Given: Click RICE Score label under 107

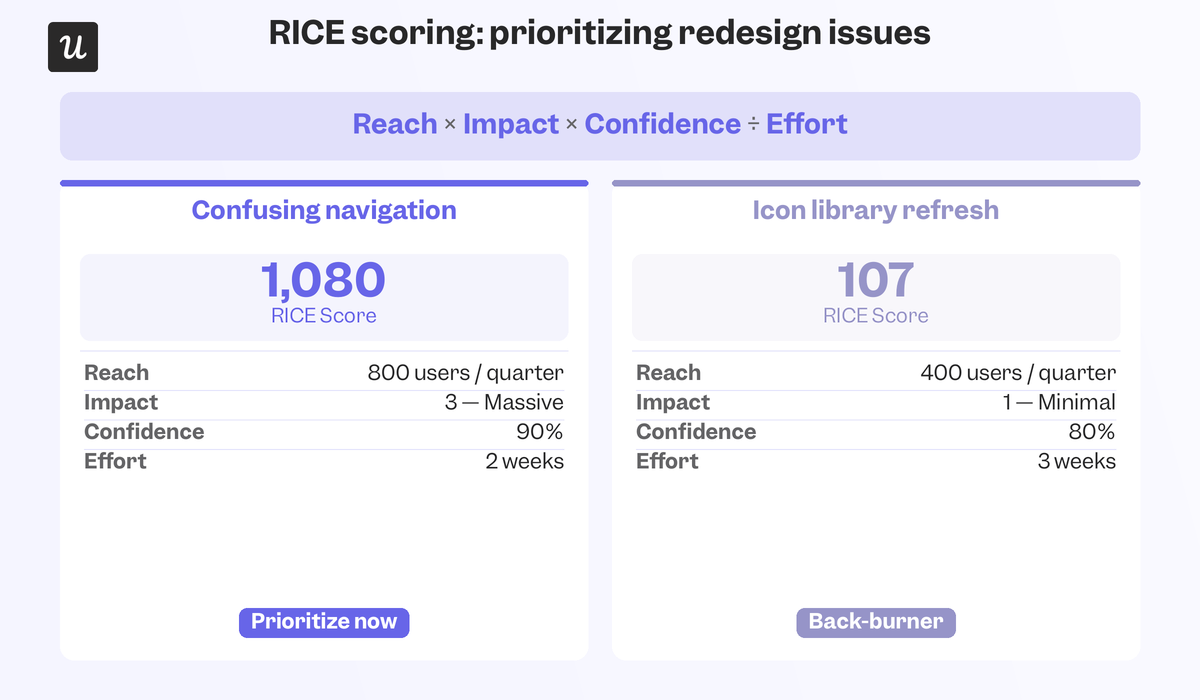Looking at the screenshot, I should (x=876, y=316).
